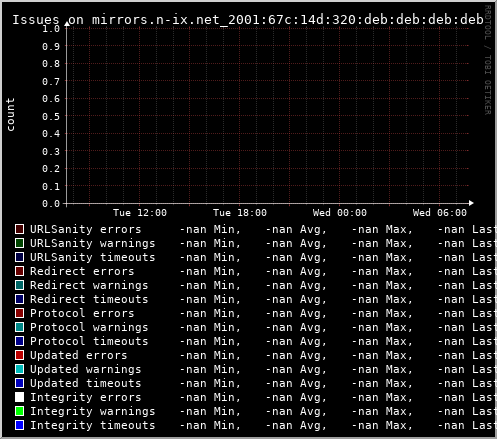
Task: Select the Redirect warnings teal swatch
Action: tap(19, 285)
